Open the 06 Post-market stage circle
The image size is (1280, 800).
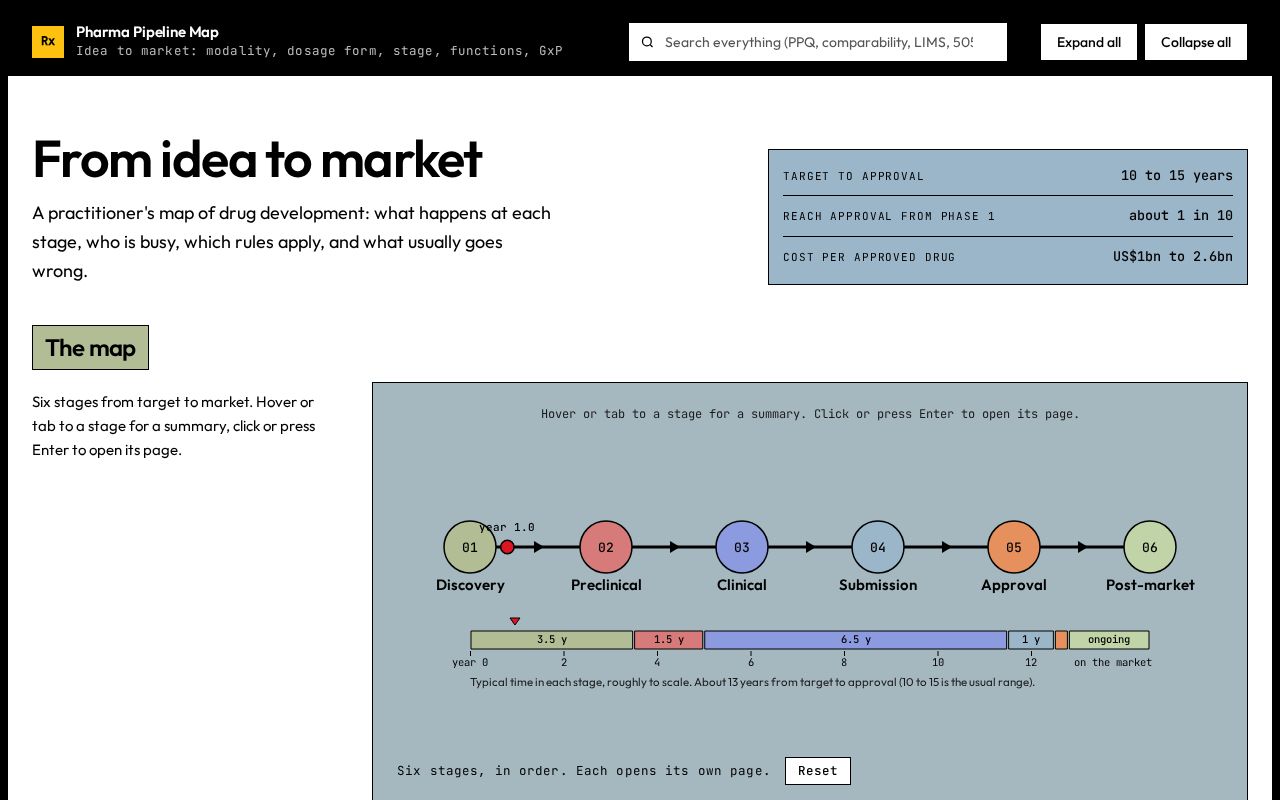click(1150, 547)
